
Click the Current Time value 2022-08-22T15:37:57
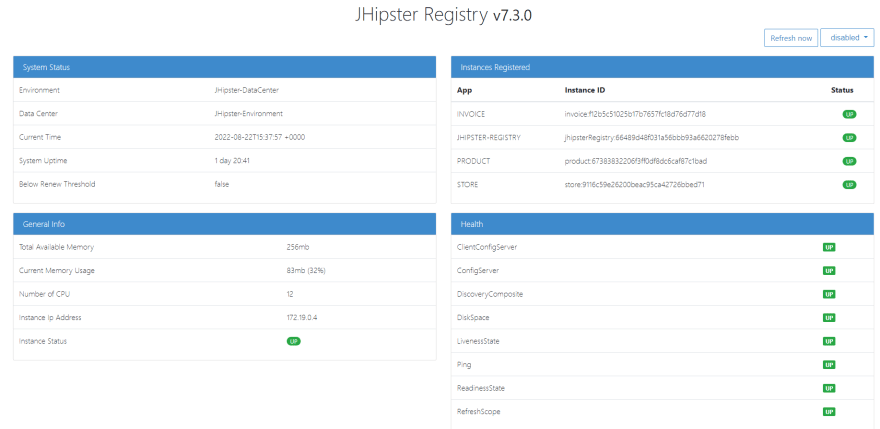[260, 137]
